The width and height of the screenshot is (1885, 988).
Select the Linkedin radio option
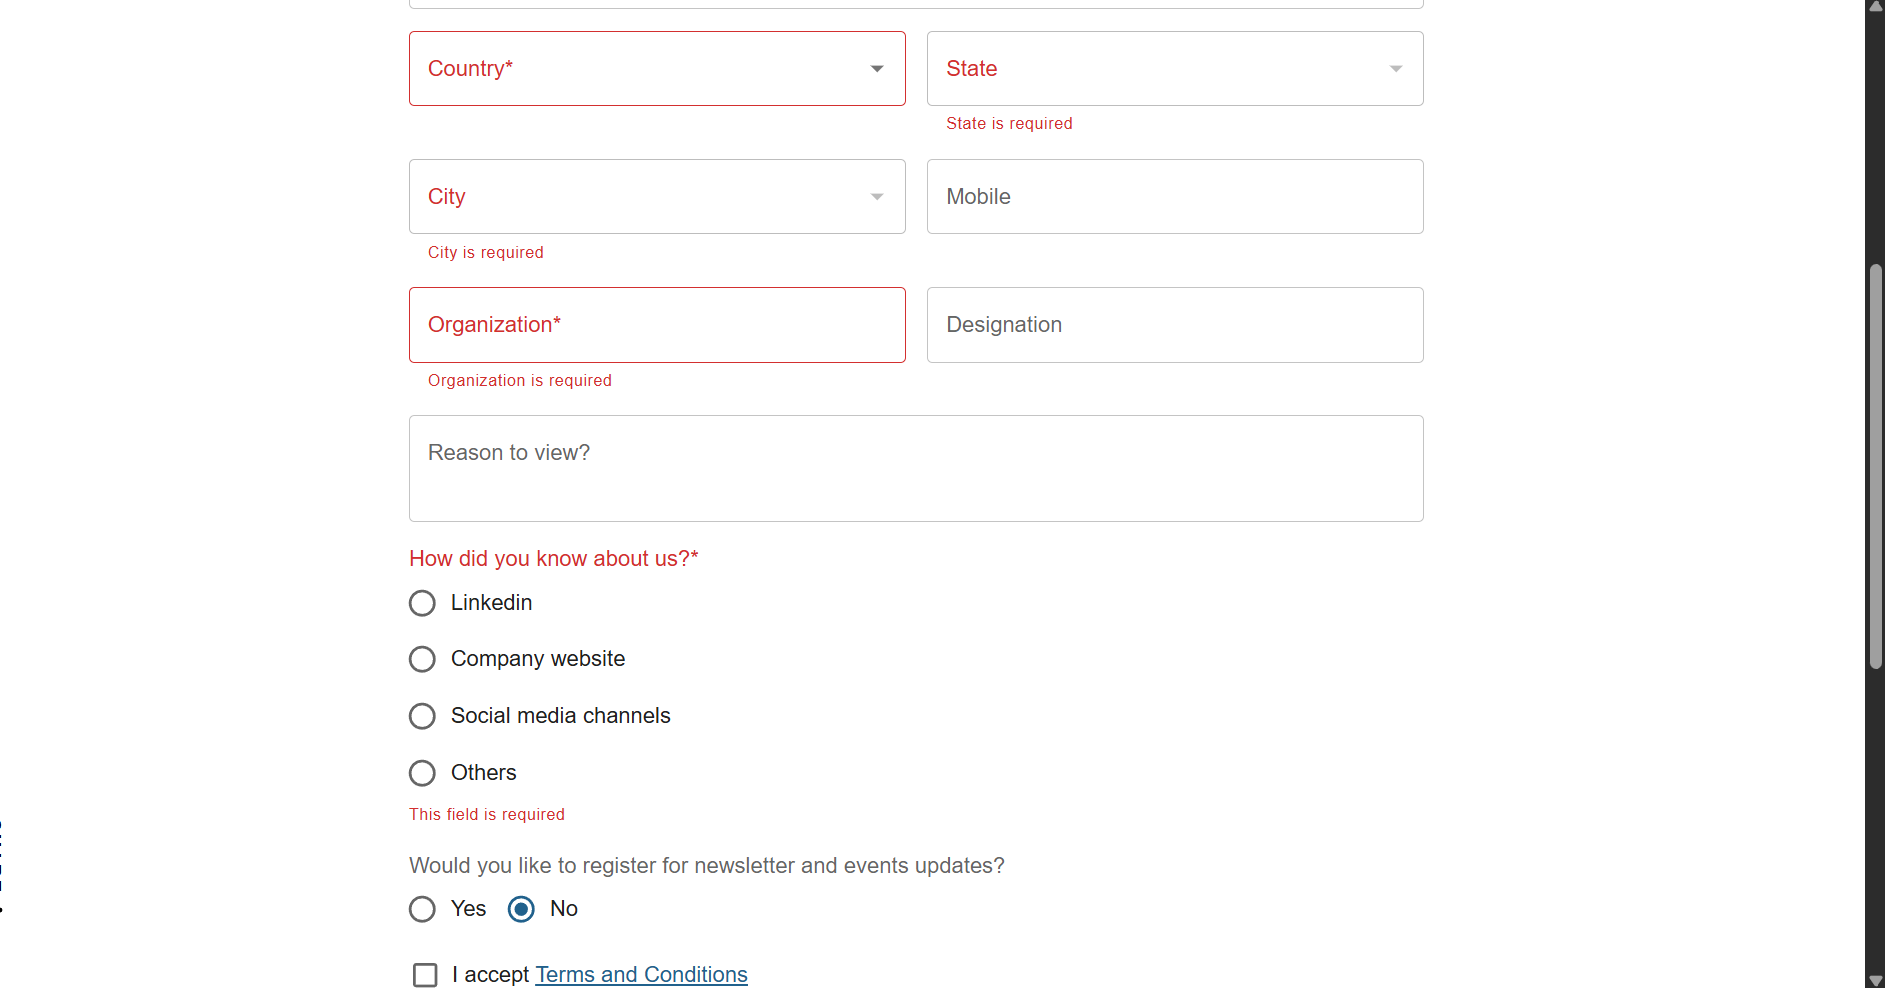pos(422,603)
